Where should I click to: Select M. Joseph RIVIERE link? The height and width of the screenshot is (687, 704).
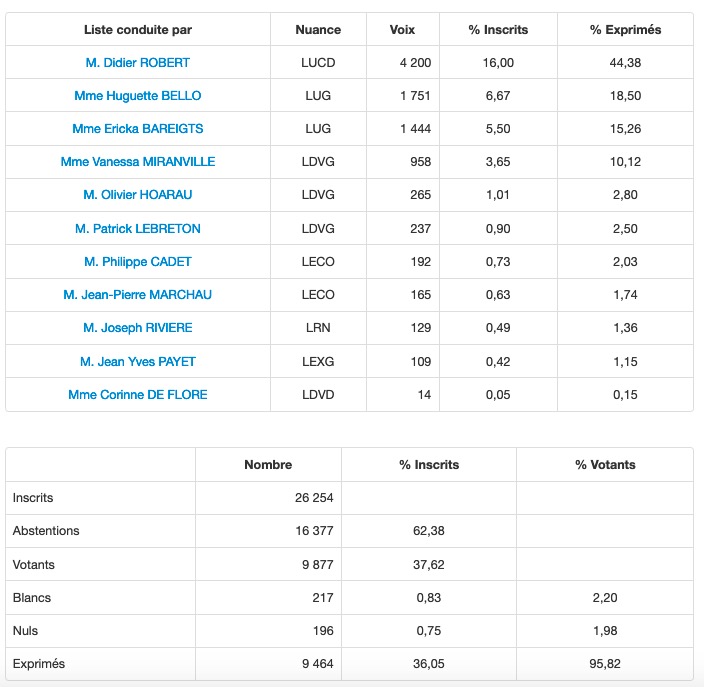pyautogui.click(x=138, y=328)
